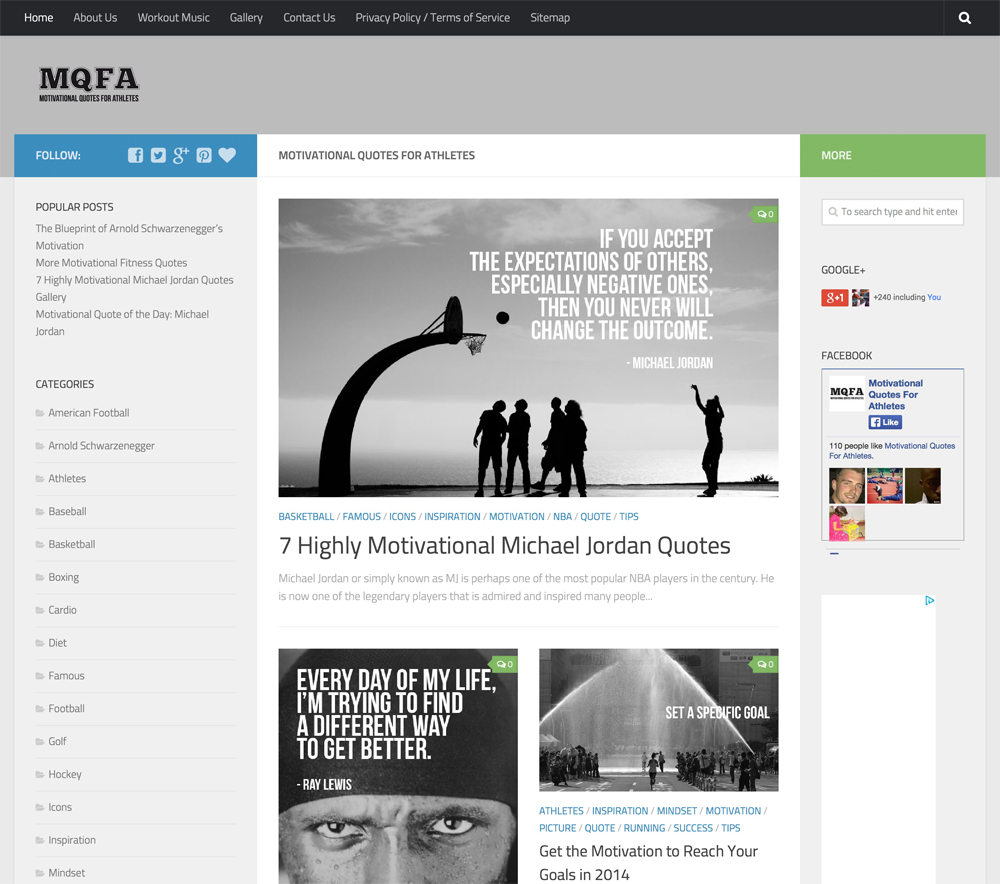Screen dimensions: 1000x884
Task: Open Contact Us page
Action: tap(309, 18)
